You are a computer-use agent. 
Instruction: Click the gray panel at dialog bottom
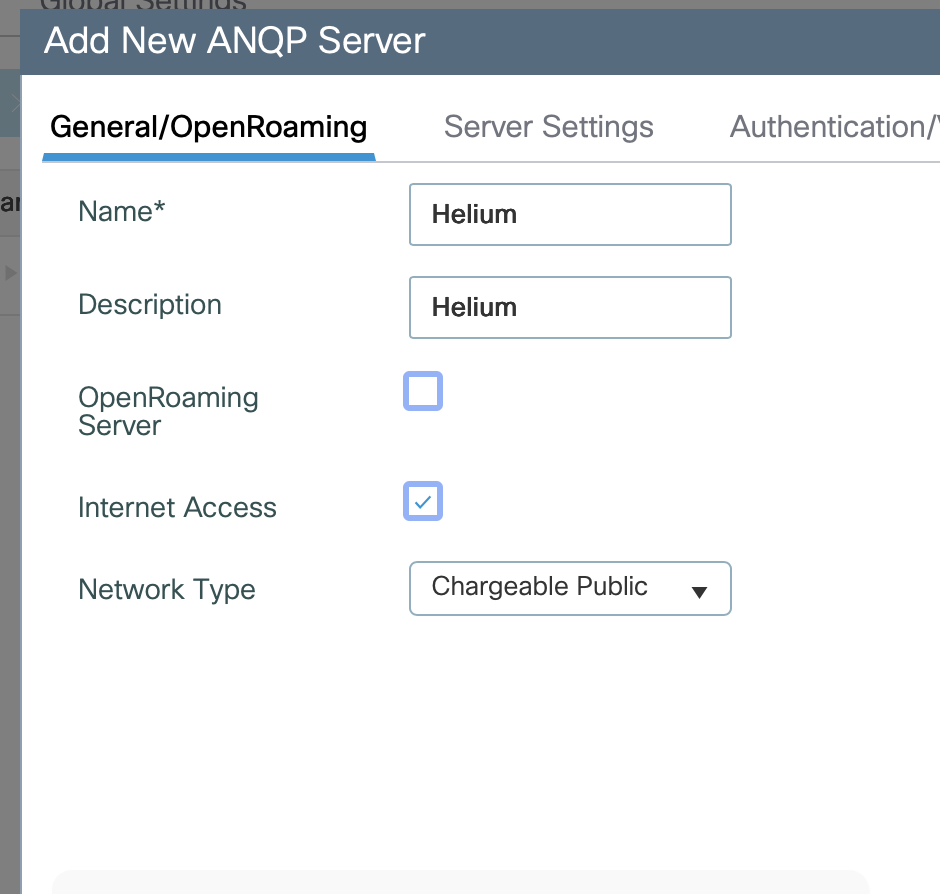point(460,882)
